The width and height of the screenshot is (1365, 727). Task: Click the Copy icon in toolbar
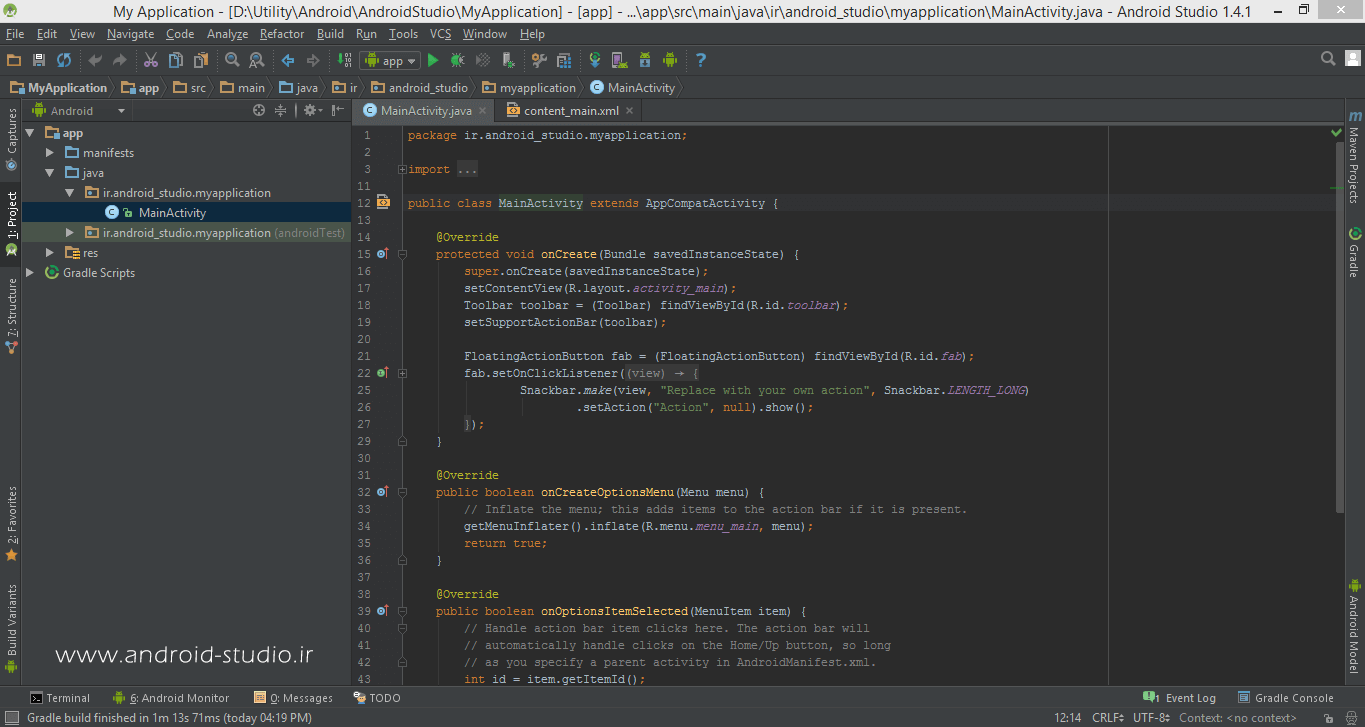tap(176, 60)
